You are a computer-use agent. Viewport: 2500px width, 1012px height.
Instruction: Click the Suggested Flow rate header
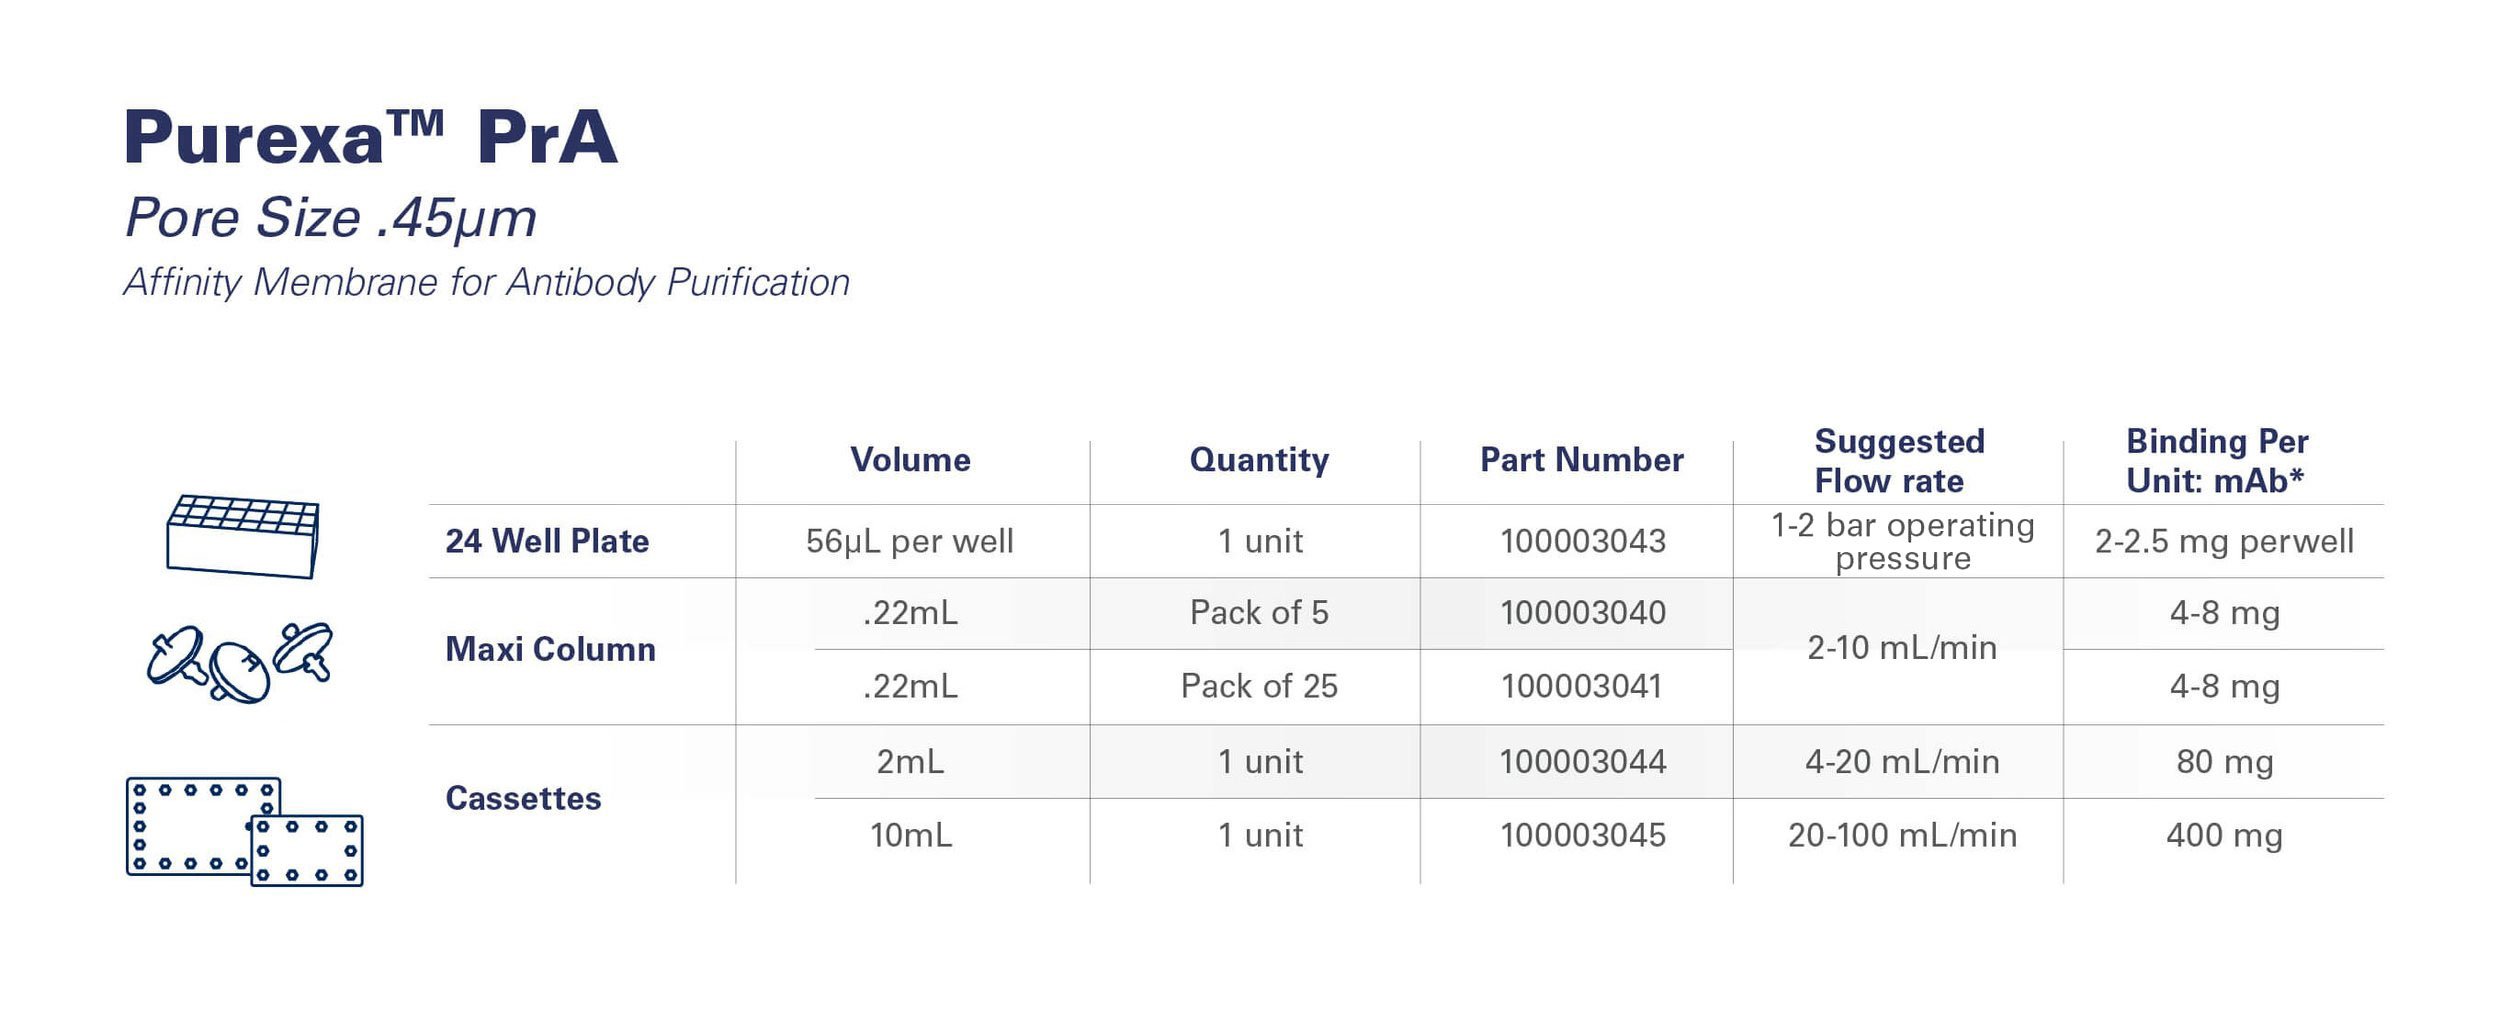[x=1899, y=461]
